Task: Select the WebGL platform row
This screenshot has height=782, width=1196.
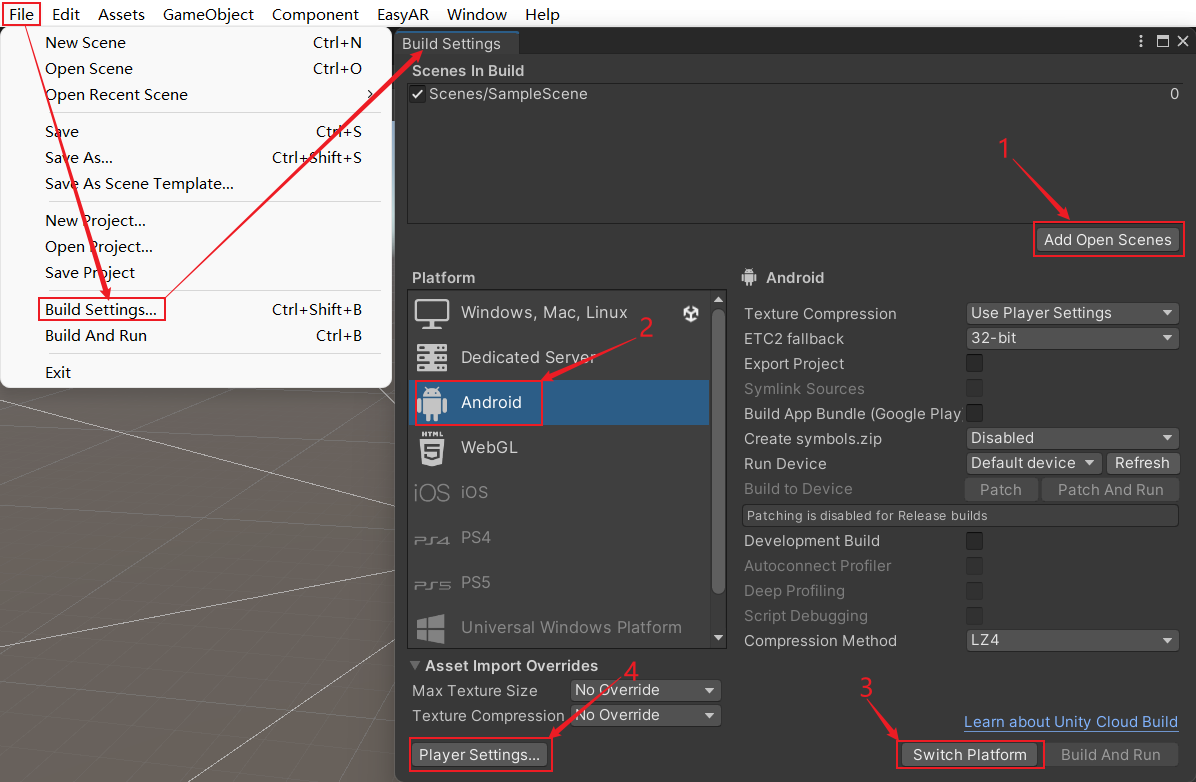Action: coord(560,448)
